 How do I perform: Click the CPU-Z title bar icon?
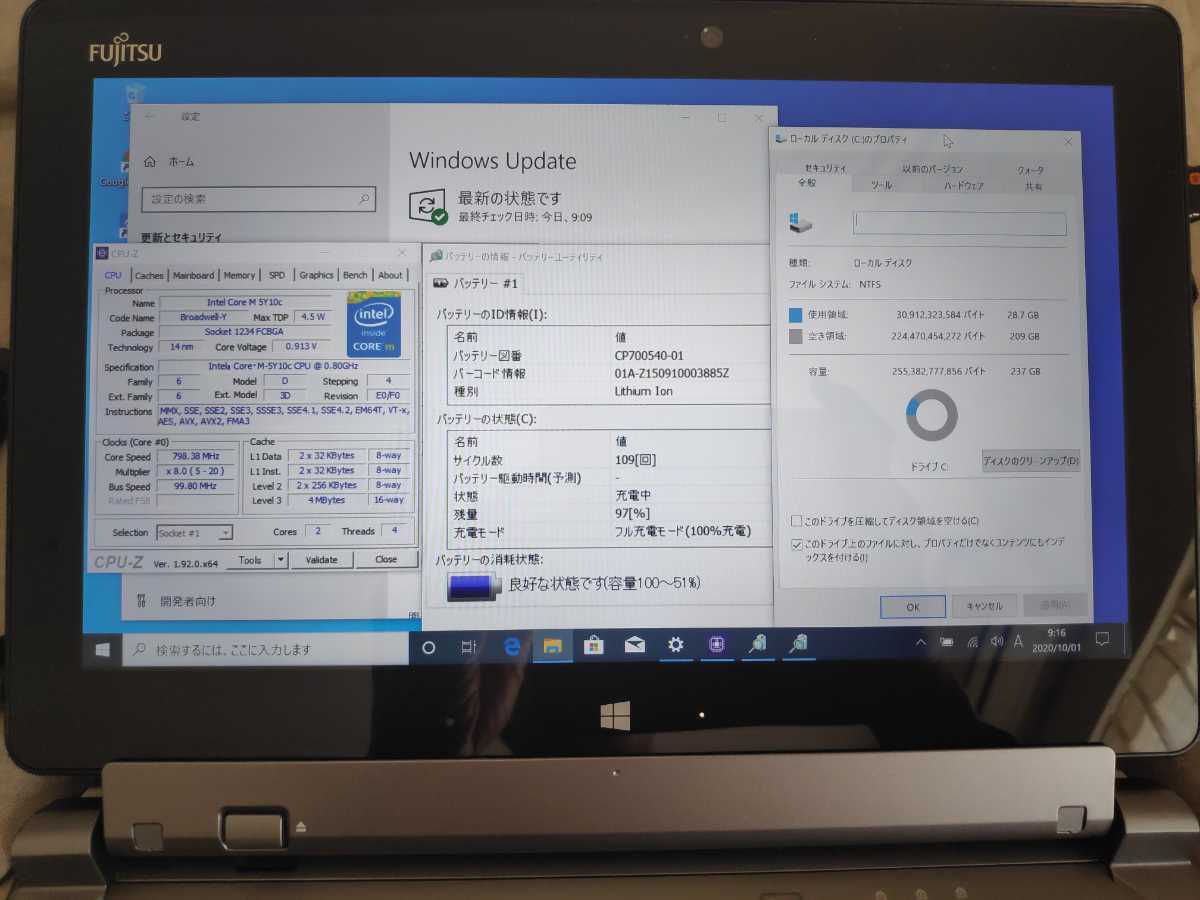click(102, 254)
